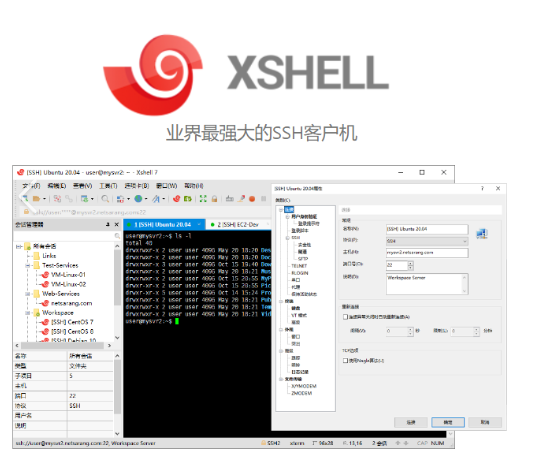Click the Open session folder toolbar icon
The image size is (535, 457).
pyautogui.click(x=37, y=198)
